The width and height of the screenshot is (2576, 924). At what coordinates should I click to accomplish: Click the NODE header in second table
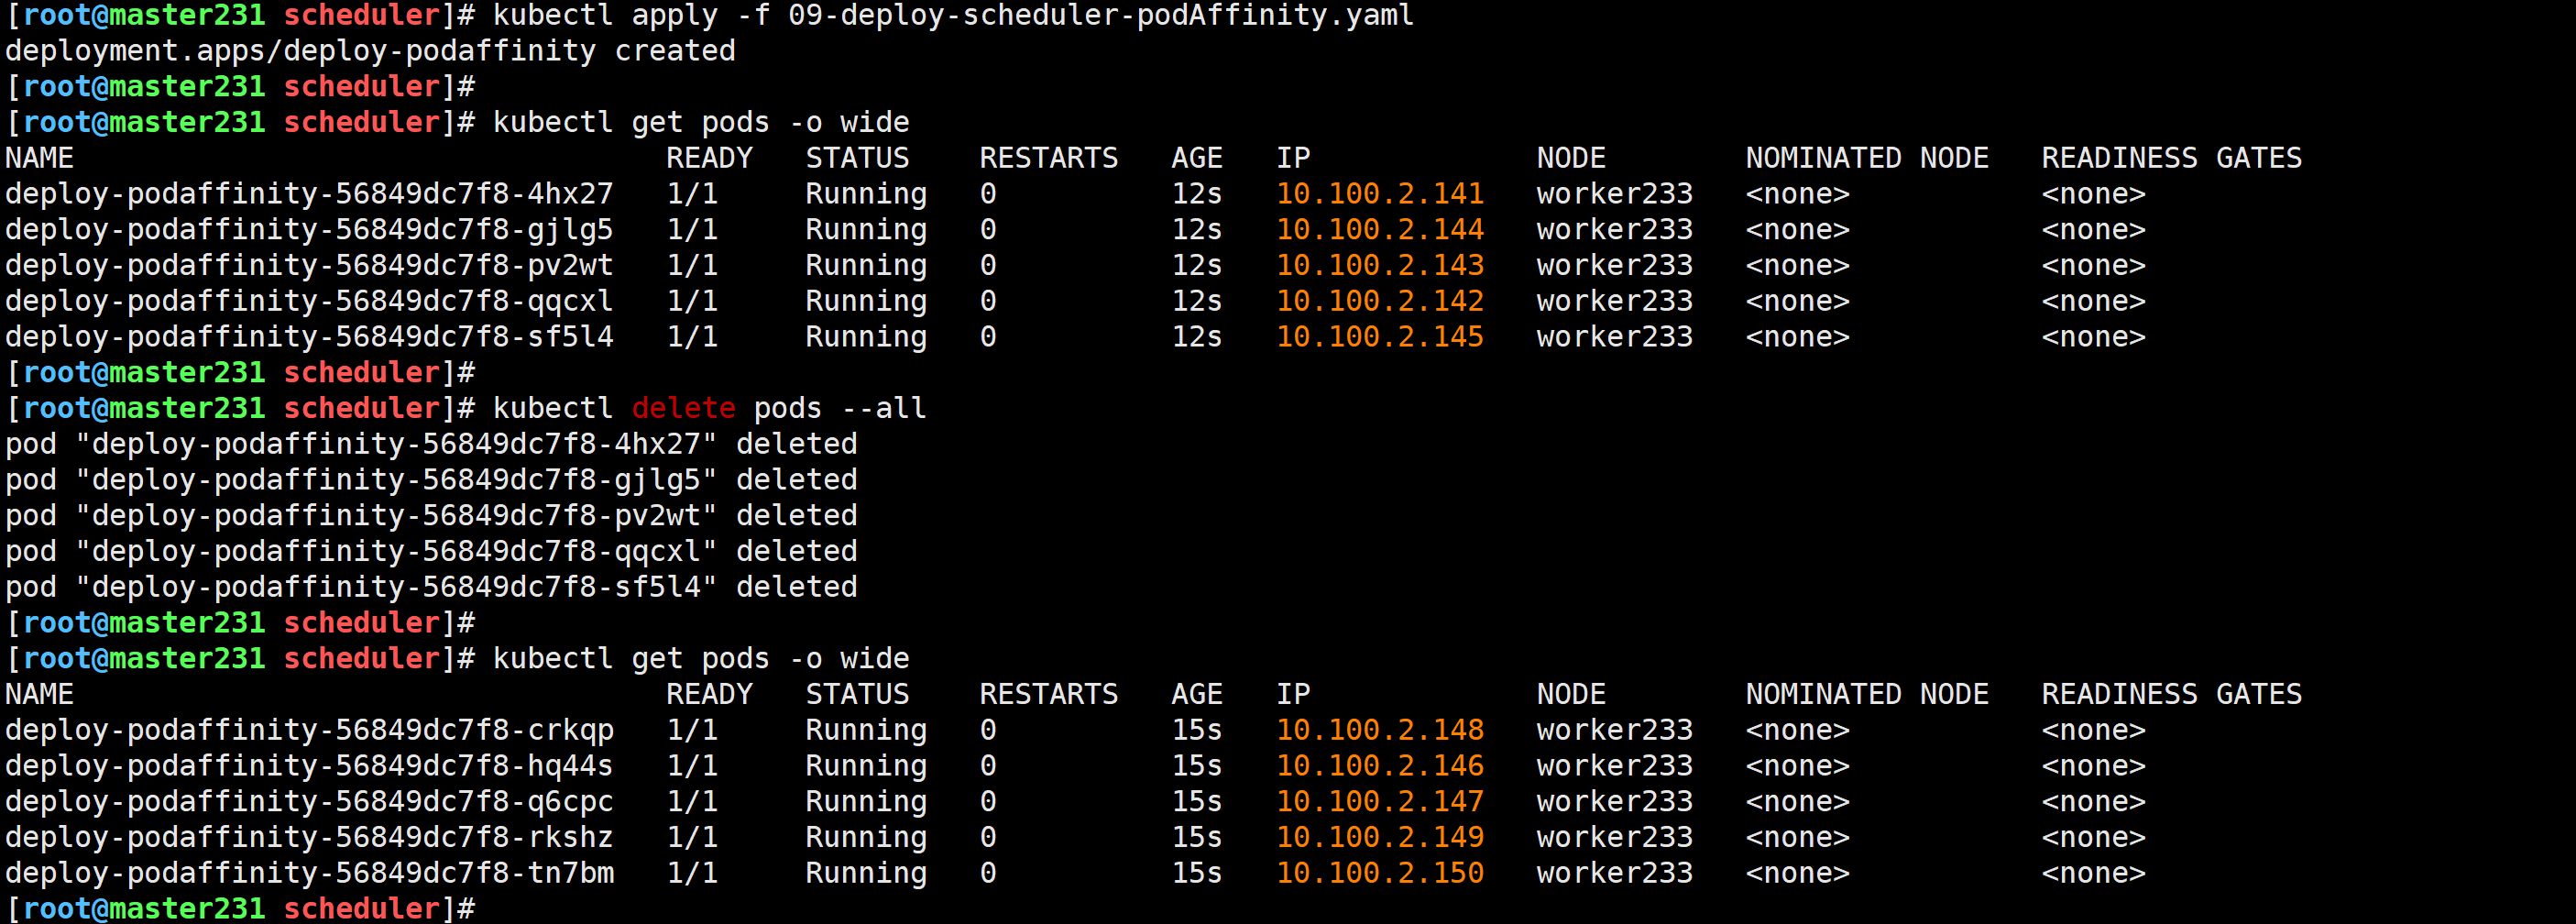click(x=1571, y=694)
